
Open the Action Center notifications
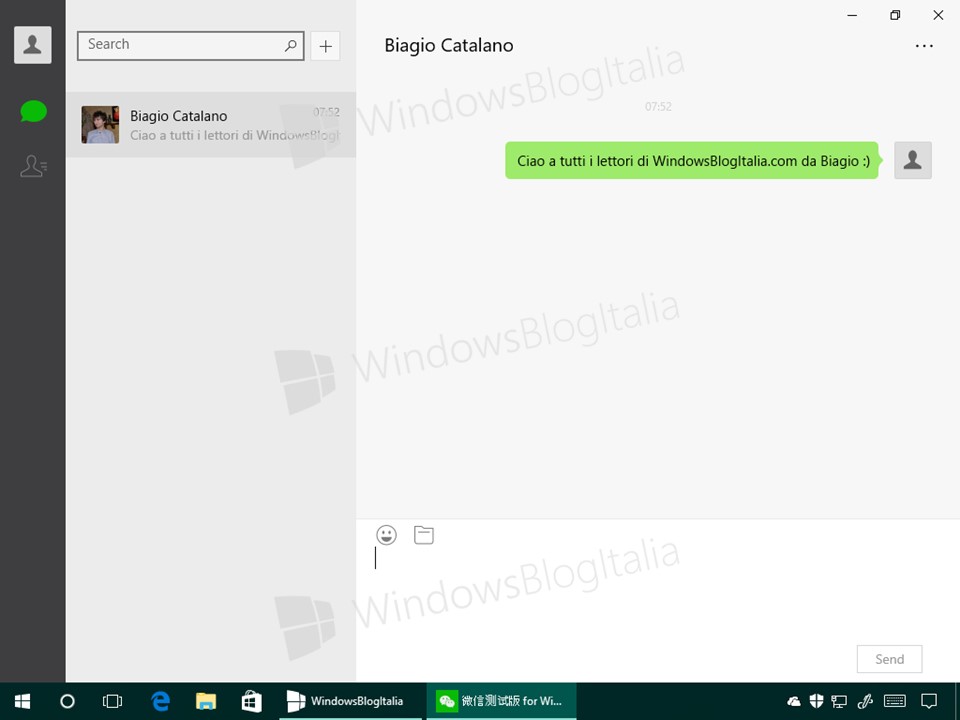929,701
